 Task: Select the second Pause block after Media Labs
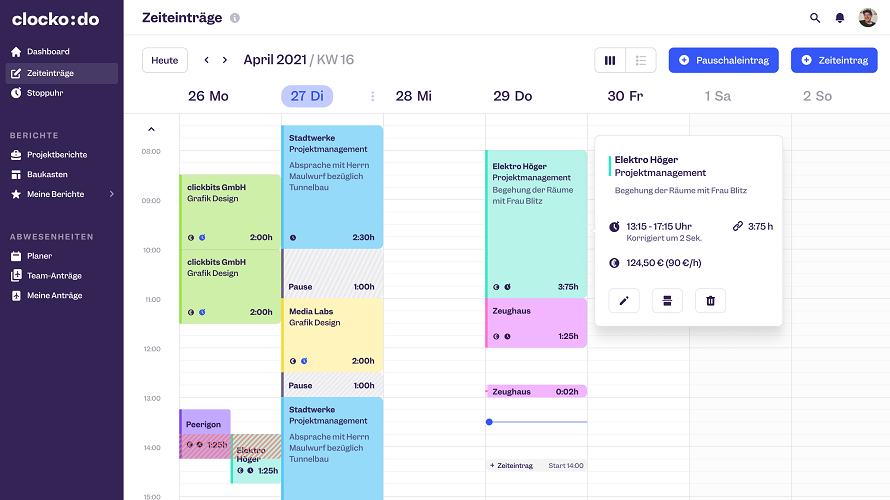point(333,385)
